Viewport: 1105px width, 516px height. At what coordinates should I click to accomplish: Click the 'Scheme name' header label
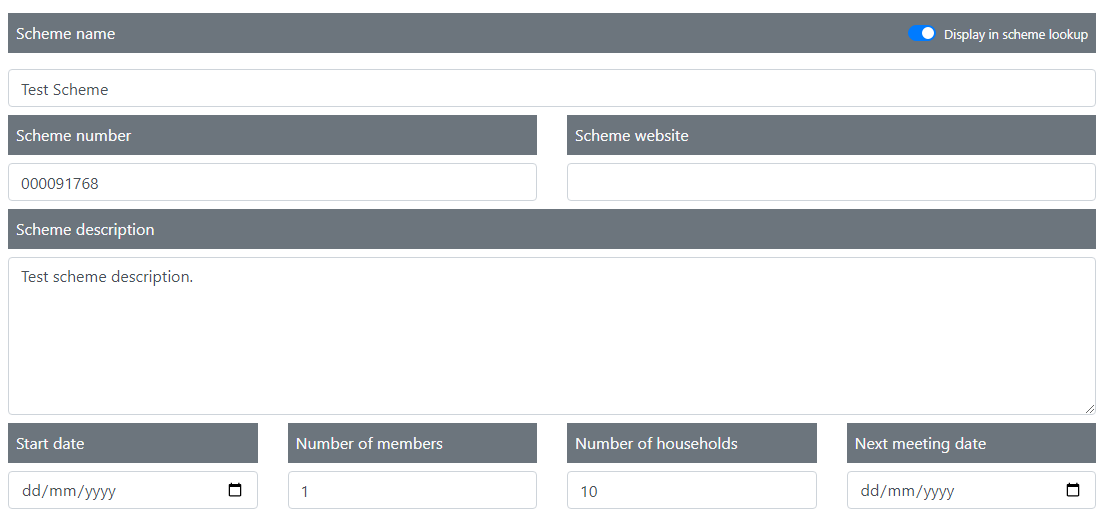point(66,34)
